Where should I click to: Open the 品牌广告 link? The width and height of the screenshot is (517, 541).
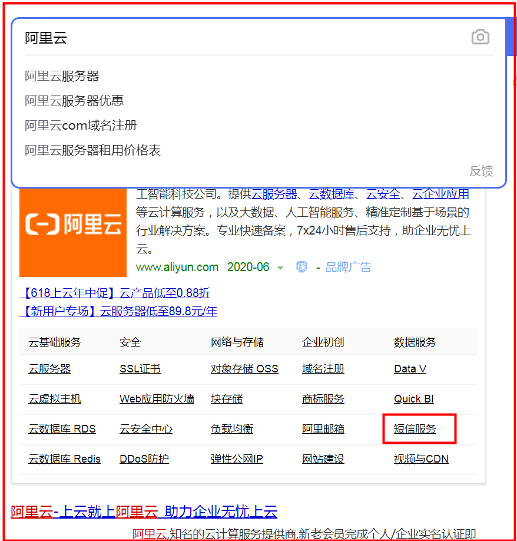pos(348,267)
